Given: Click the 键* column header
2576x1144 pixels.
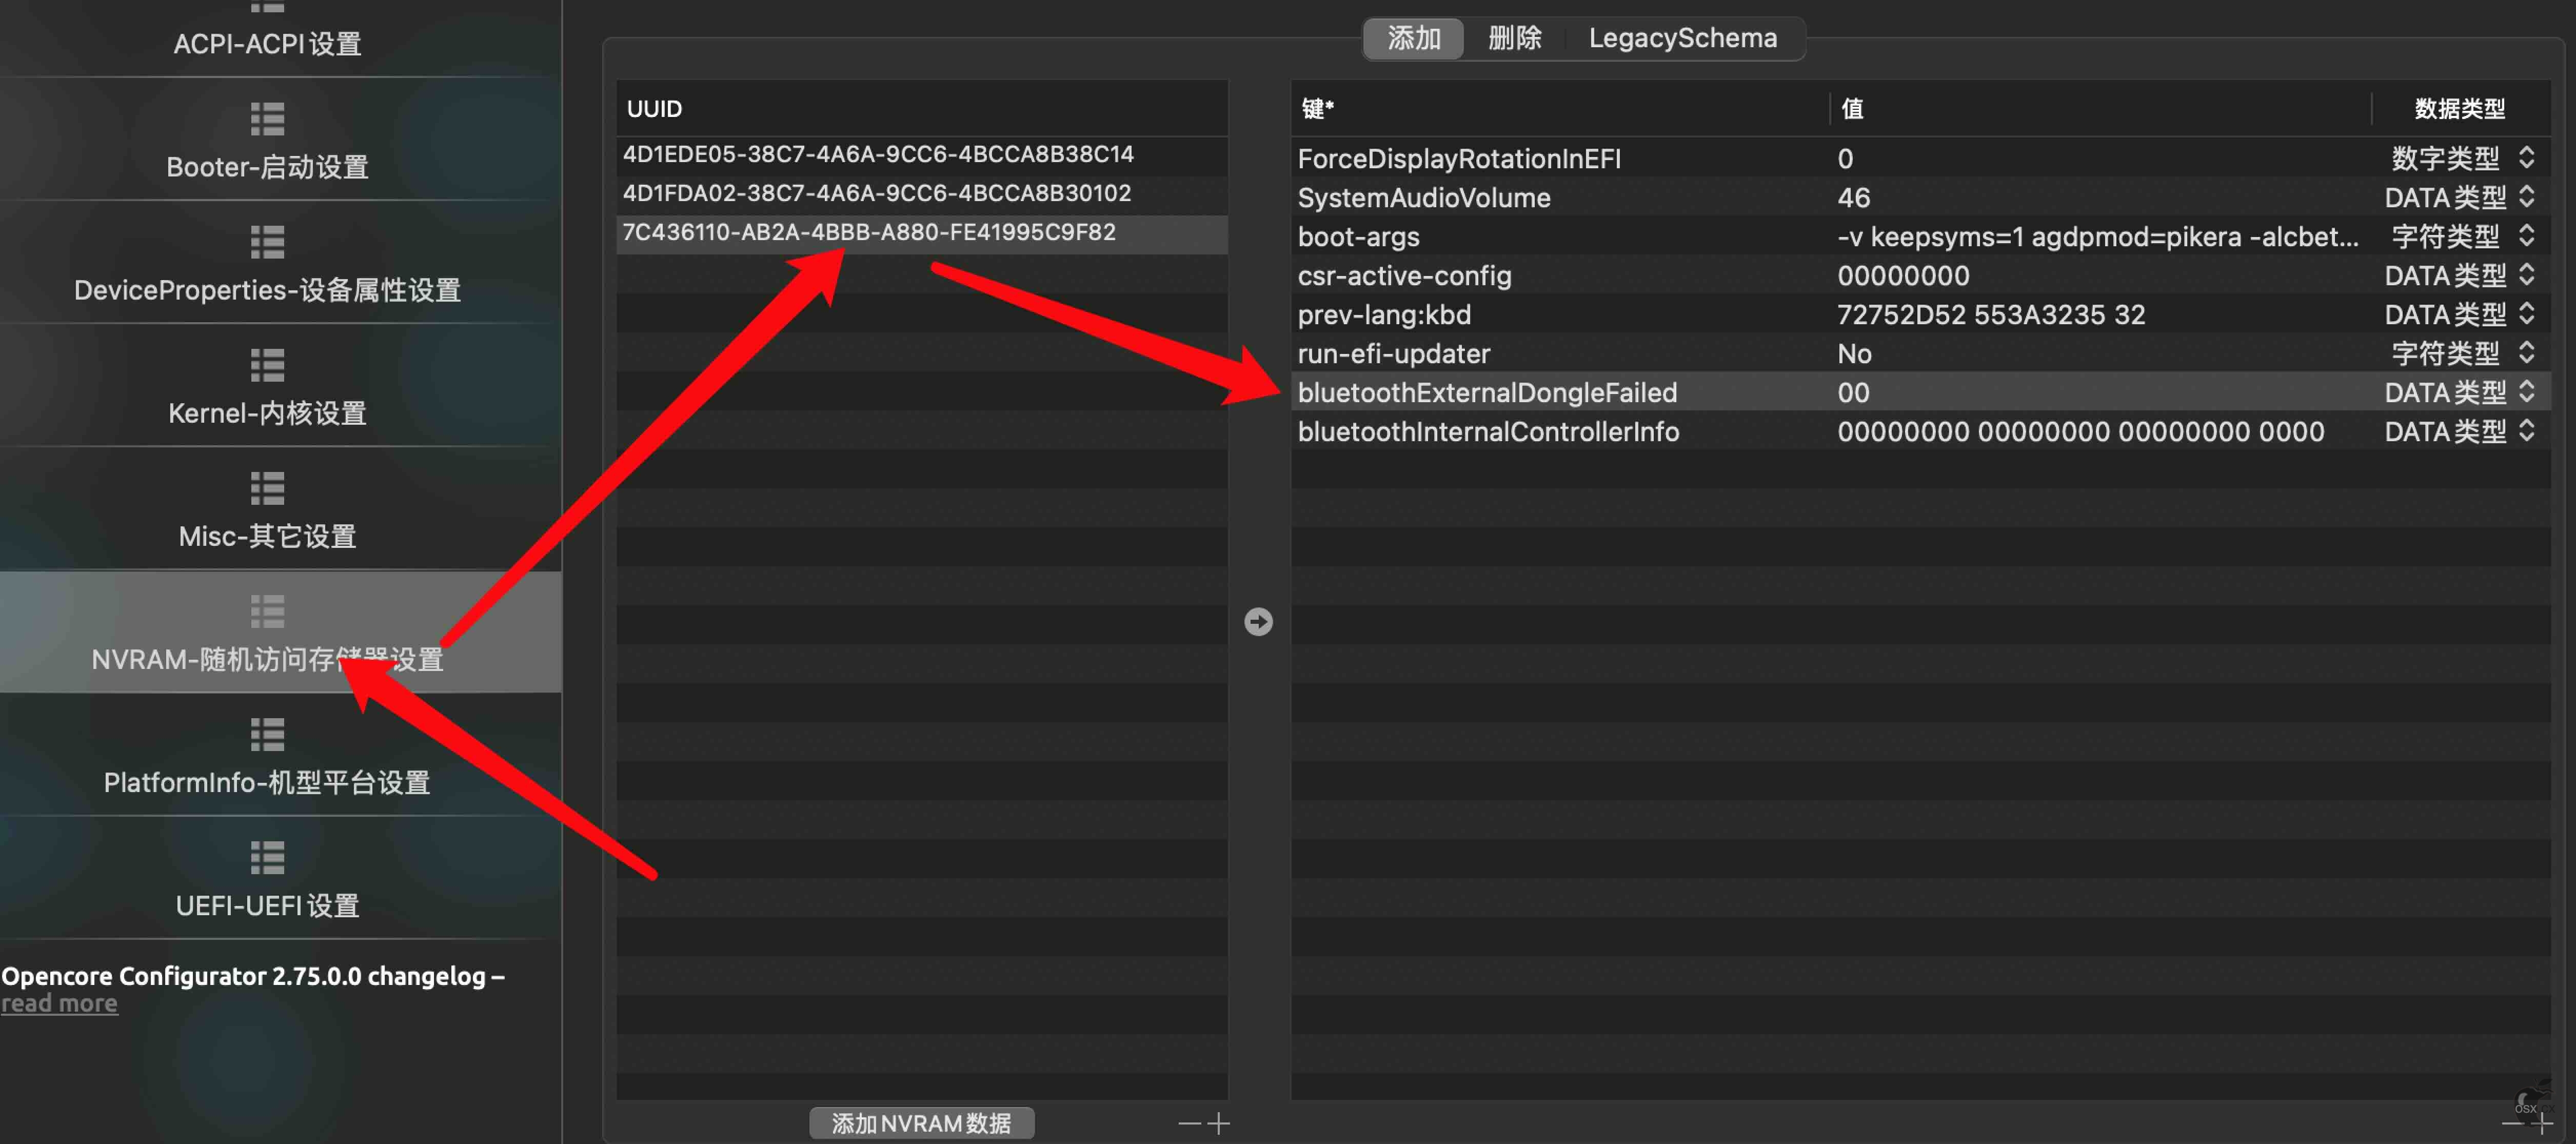Looking at the screenshot, I should [1560, 108].
